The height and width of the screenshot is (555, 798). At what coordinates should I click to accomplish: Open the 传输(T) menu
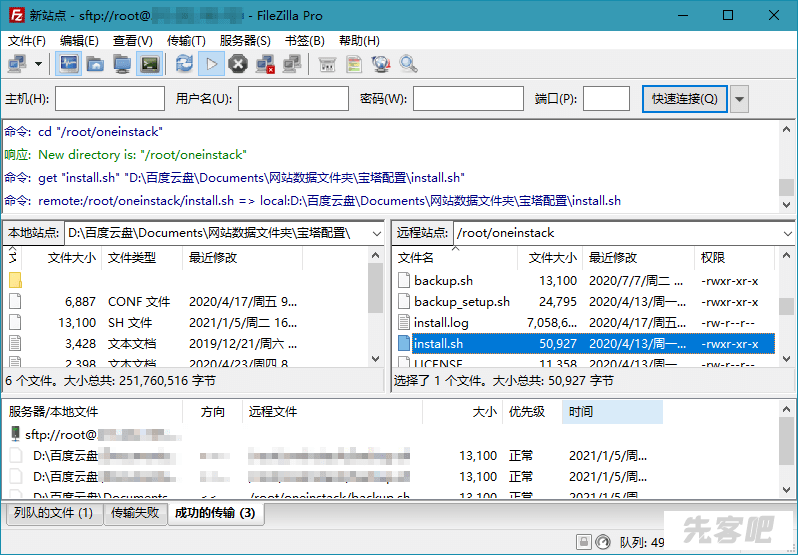(x=186, y=41)
